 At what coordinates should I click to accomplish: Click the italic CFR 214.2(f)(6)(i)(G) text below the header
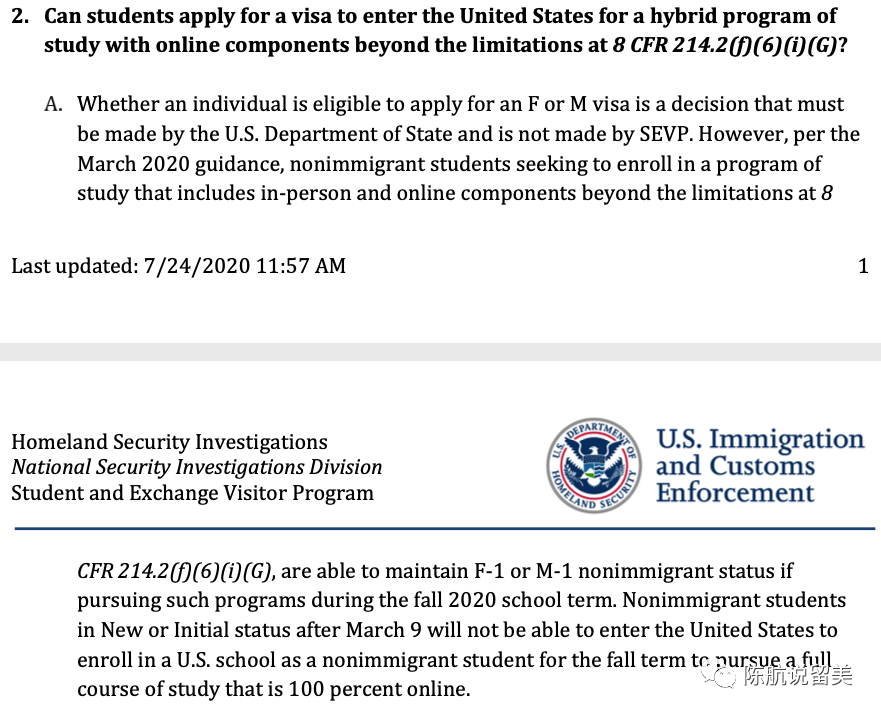click(176, 571)
